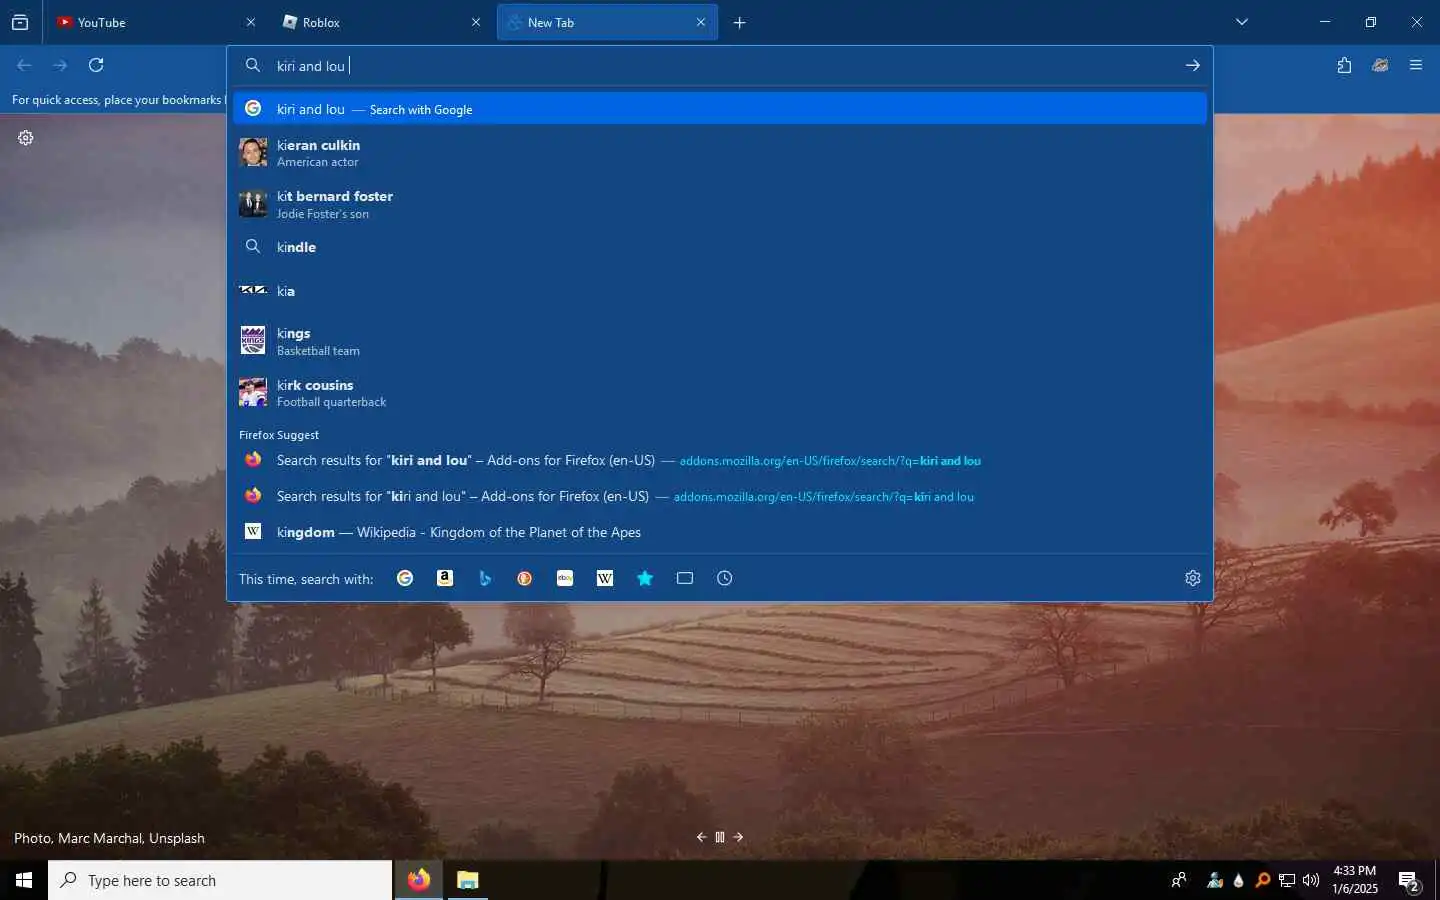Open Firefox View in the tab strip
The width and height of the screenshot is (1440, 900).
pos(20,22)
